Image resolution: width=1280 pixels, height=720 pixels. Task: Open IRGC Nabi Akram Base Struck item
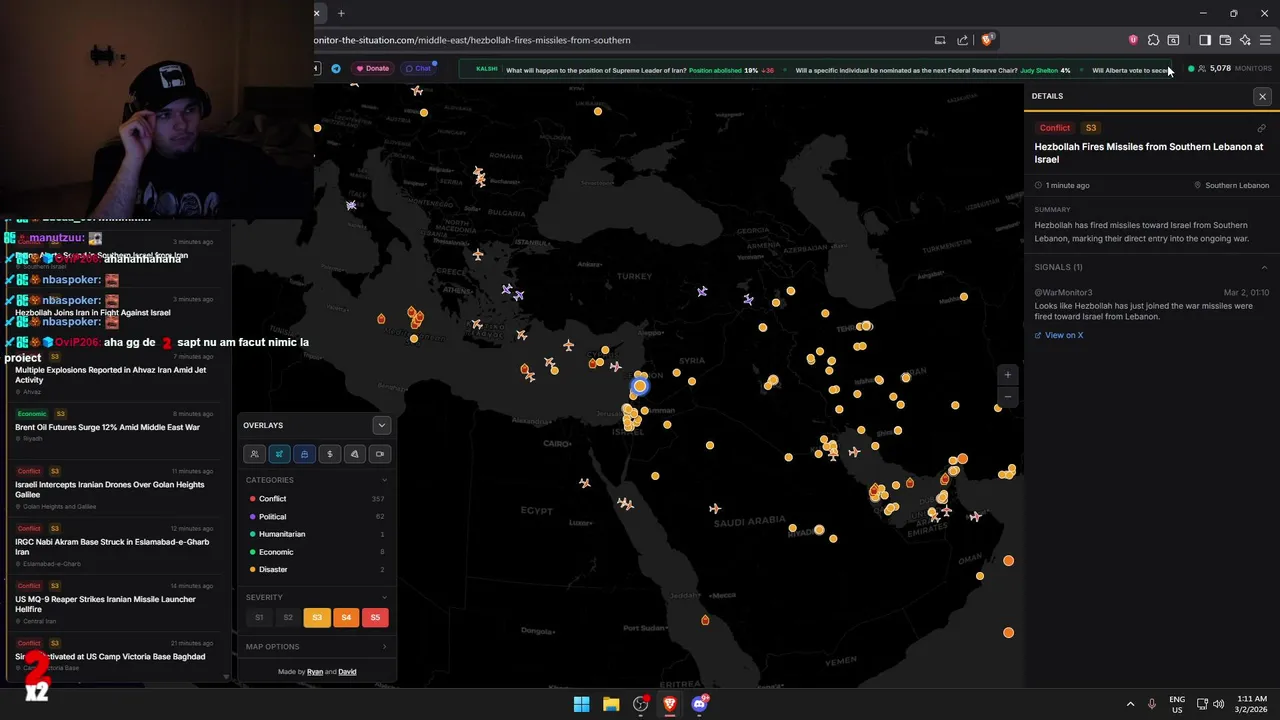point(112,547)
